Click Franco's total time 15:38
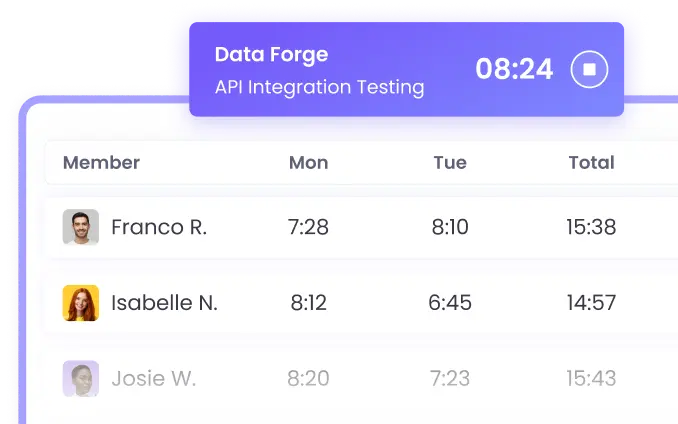The height and width of the screenshot is (424, 678). pyautogui.click(x=591, y=227)
